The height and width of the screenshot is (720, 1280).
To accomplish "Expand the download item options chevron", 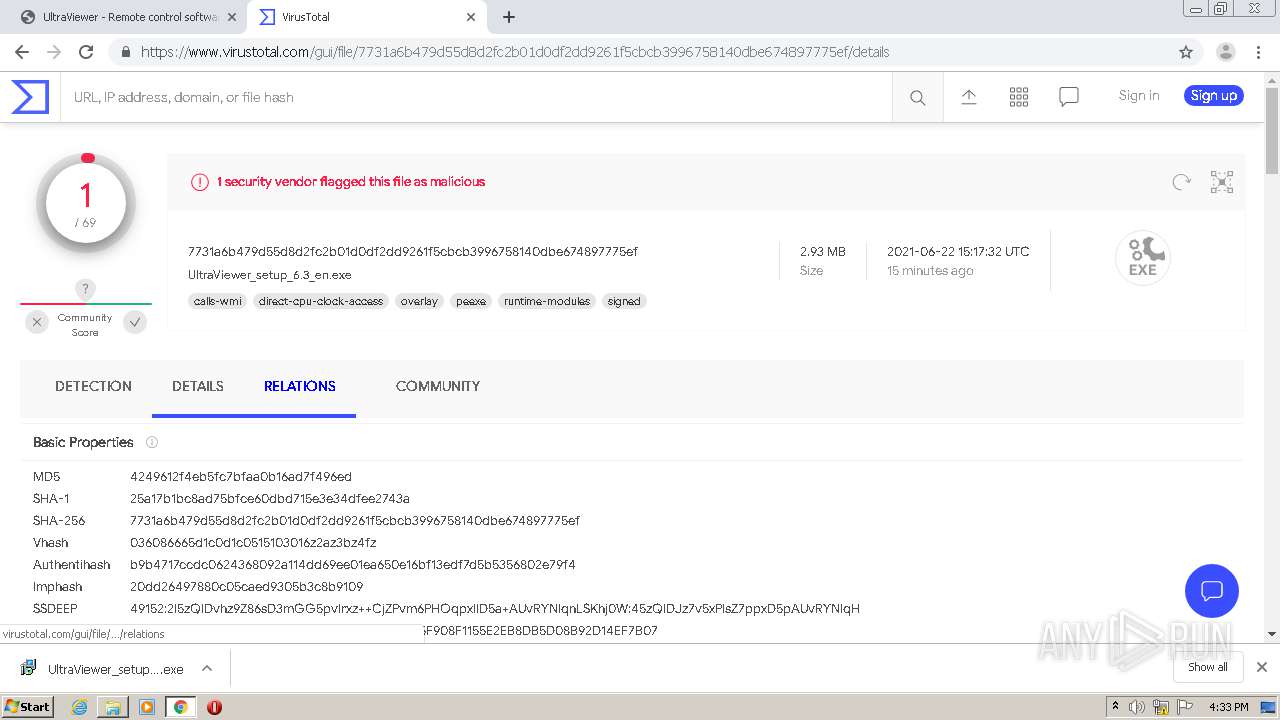I will [x=207, y=668].
